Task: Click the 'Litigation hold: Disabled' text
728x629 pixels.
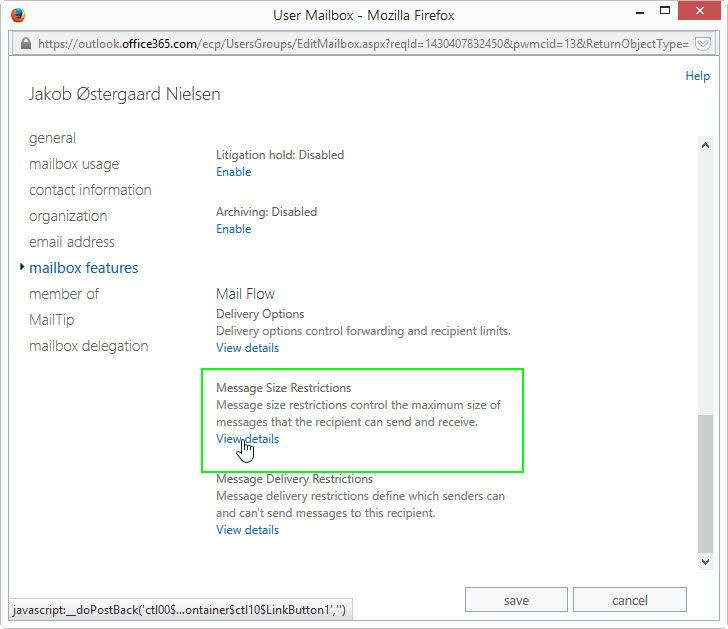Action: (x=280, y=155)
